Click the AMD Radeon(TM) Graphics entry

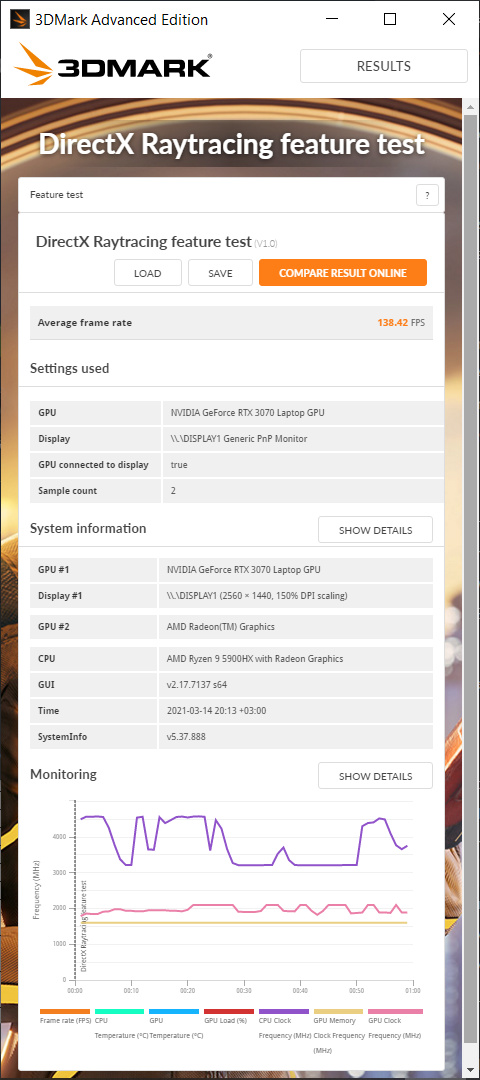pos(220,627)
